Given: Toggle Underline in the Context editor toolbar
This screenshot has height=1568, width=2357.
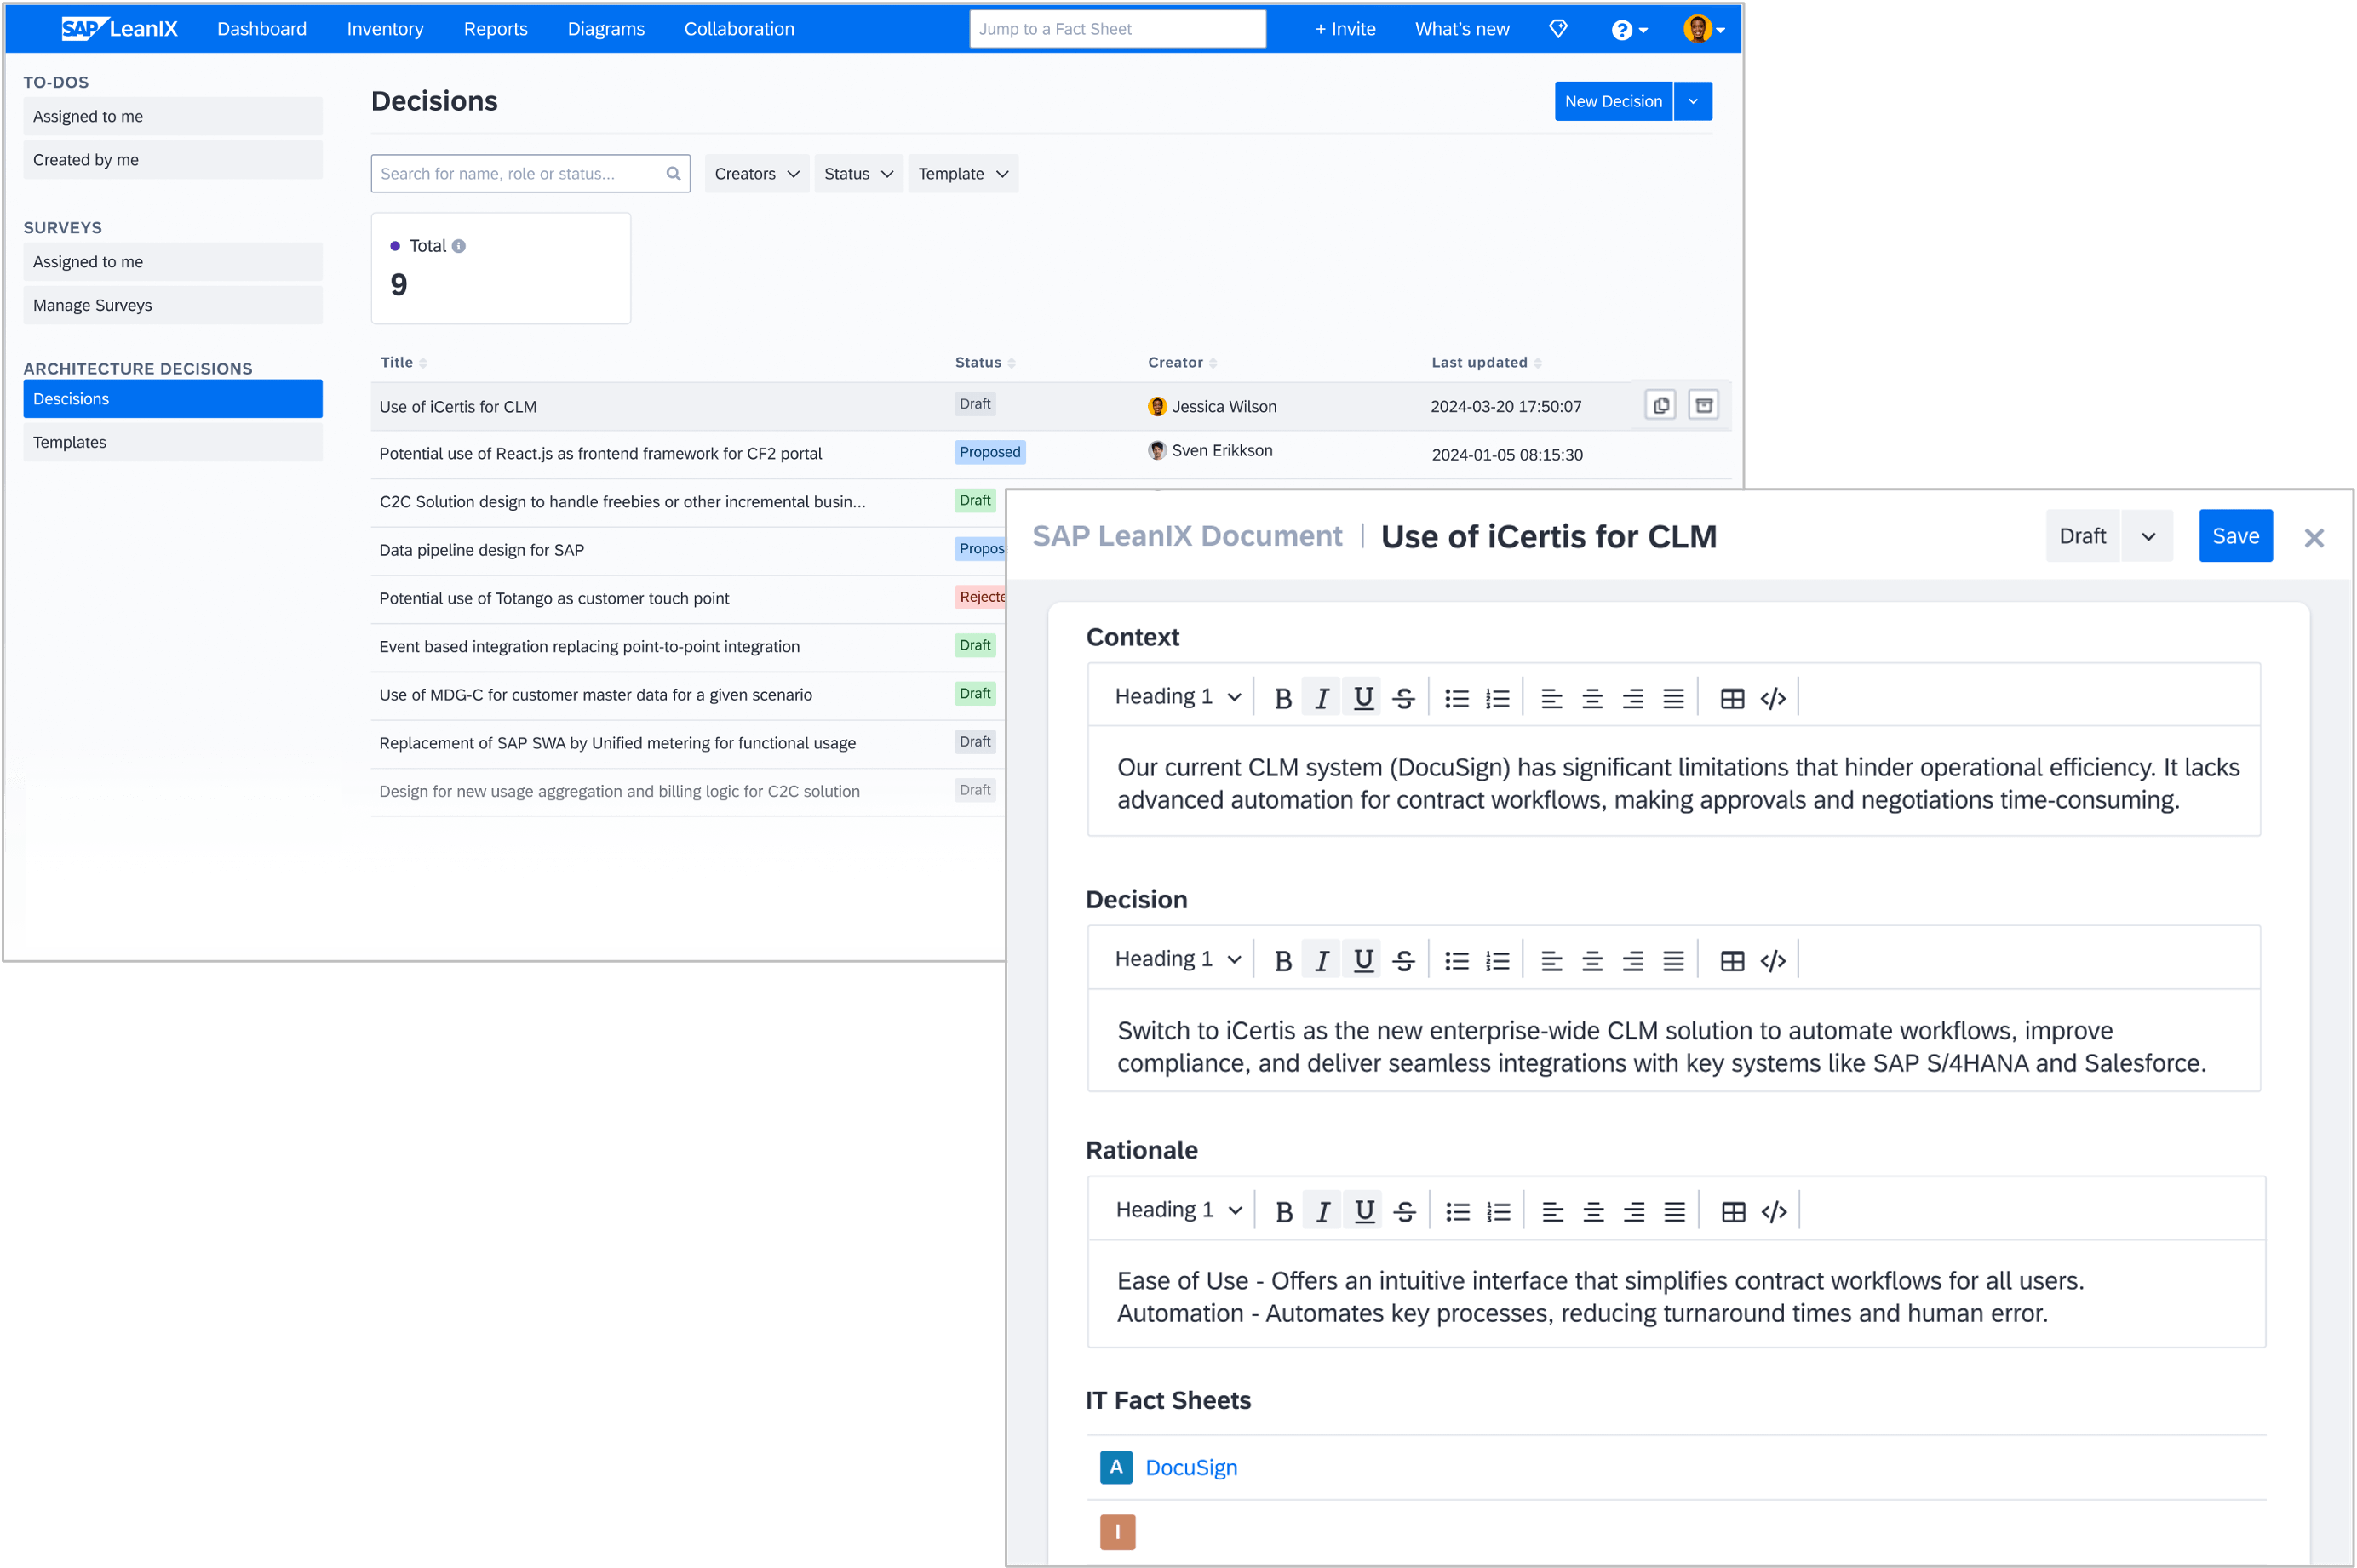Looking at the screenshot, I should tap(1363, 698).
